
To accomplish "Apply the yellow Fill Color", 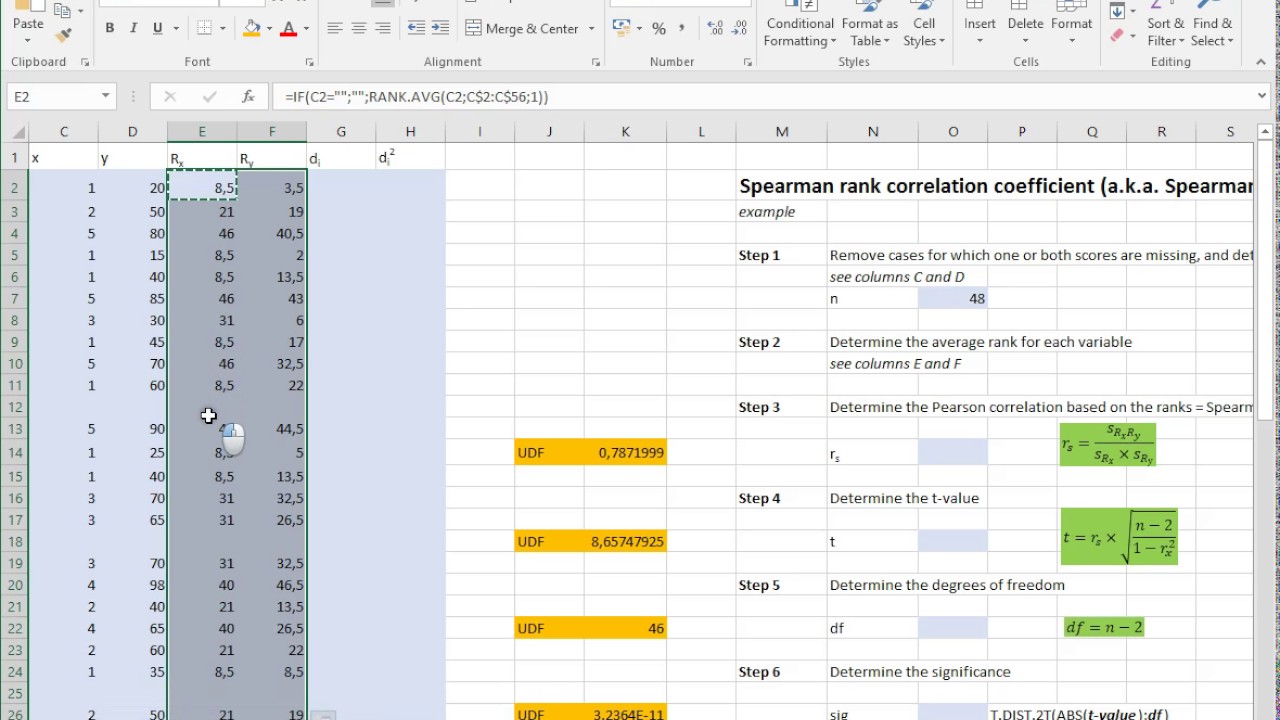I will (252, 29).
